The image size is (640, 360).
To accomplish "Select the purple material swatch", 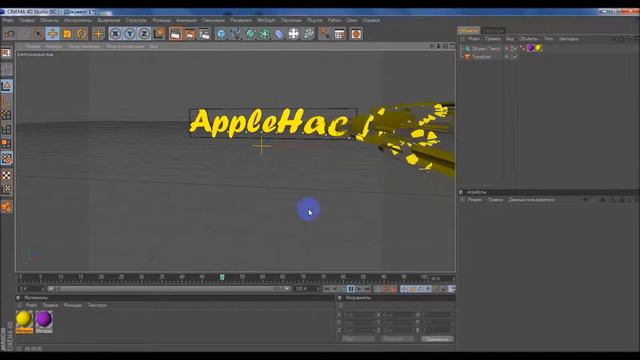I will click(44, 322).
